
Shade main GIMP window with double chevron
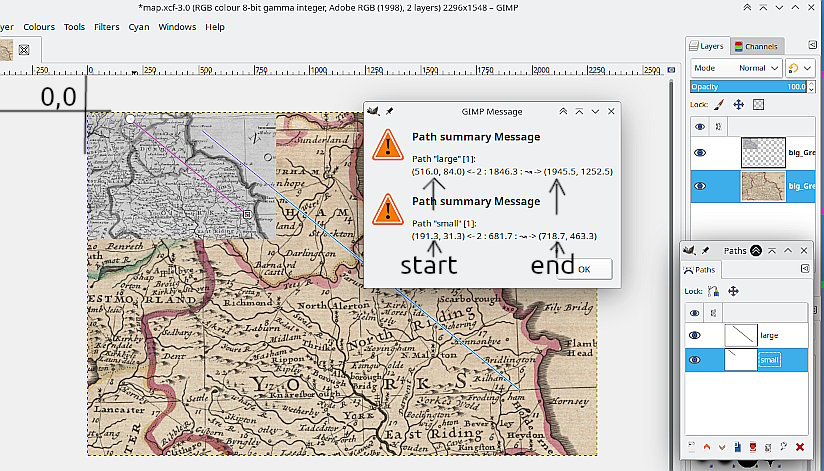747,8
